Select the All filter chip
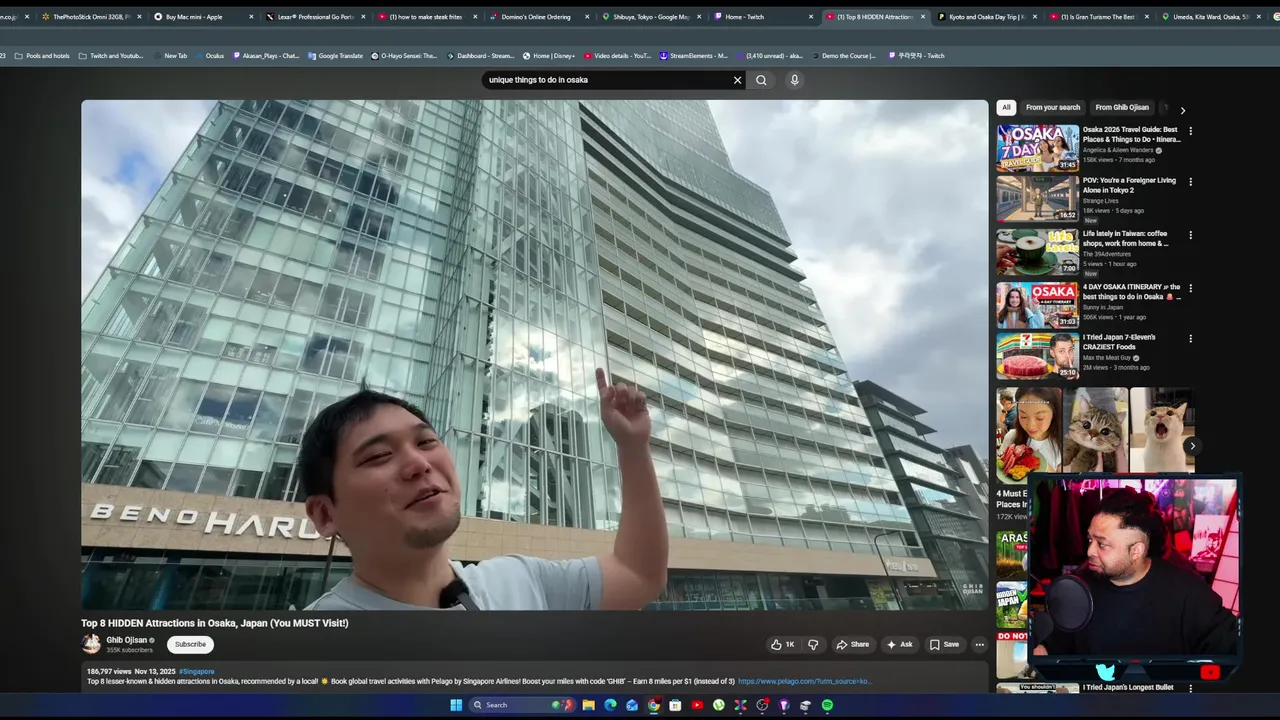Viewport: 1280px width, 720px height. [x=1006, y=107]
